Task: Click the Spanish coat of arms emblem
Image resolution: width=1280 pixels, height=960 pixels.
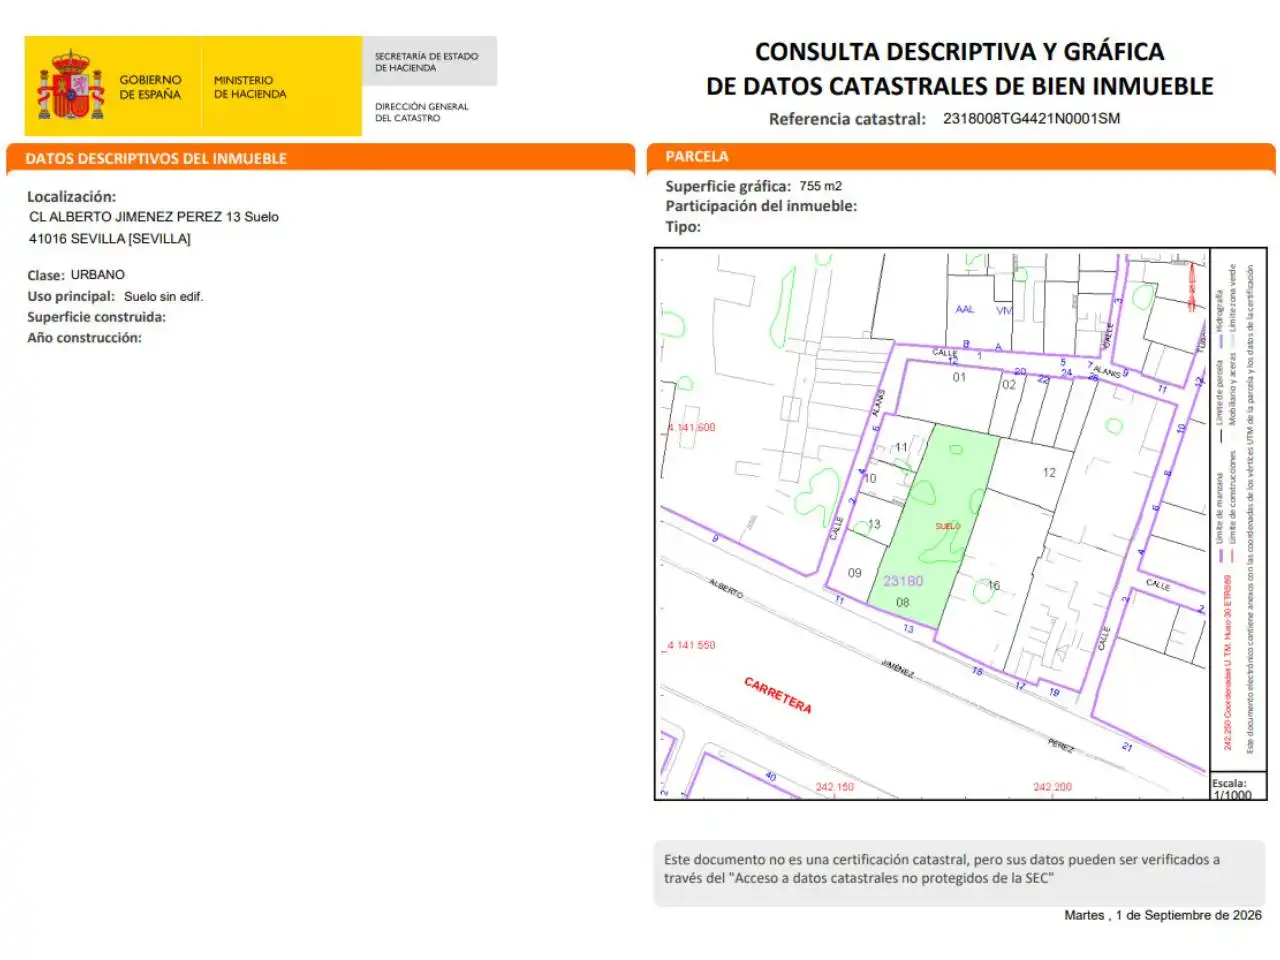Action: click(71, 86)
